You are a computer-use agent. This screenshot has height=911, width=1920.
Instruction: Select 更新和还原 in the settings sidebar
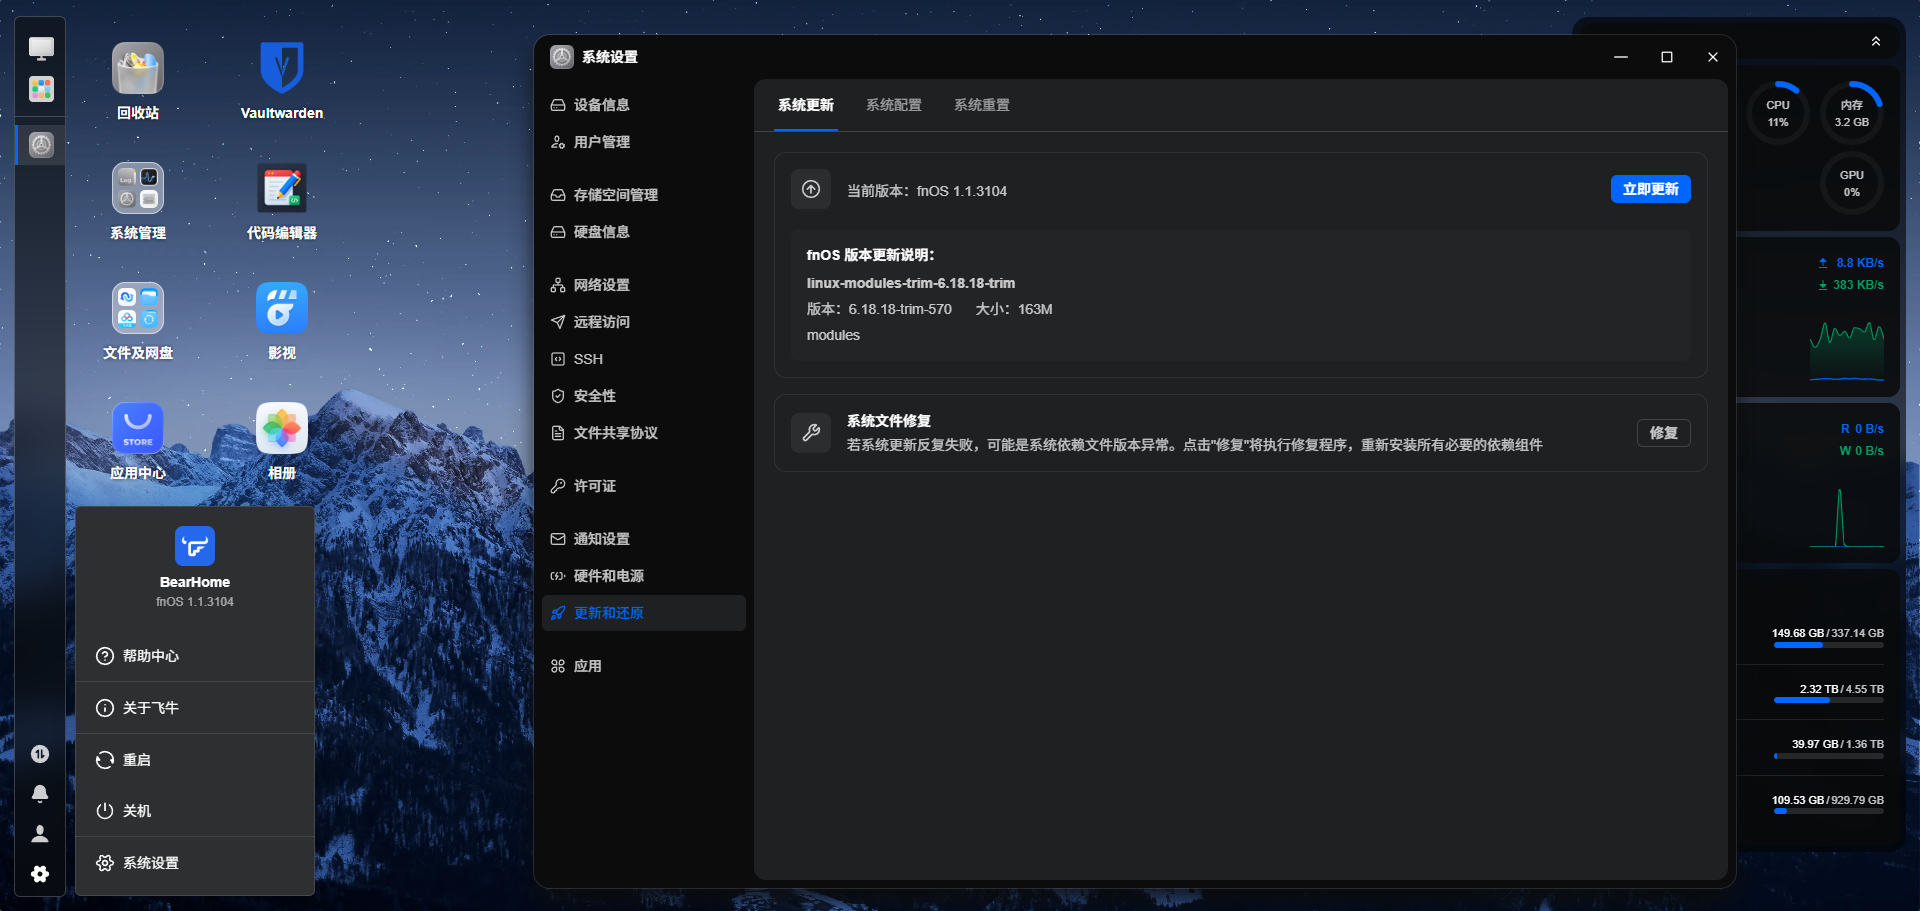pos(644,613)
